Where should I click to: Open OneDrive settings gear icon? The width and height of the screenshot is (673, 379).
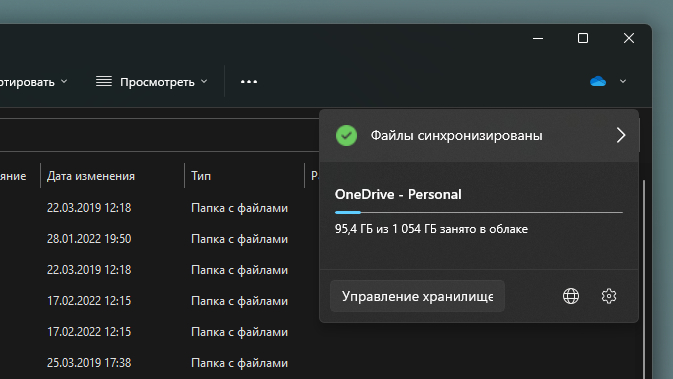click(609, 296)
